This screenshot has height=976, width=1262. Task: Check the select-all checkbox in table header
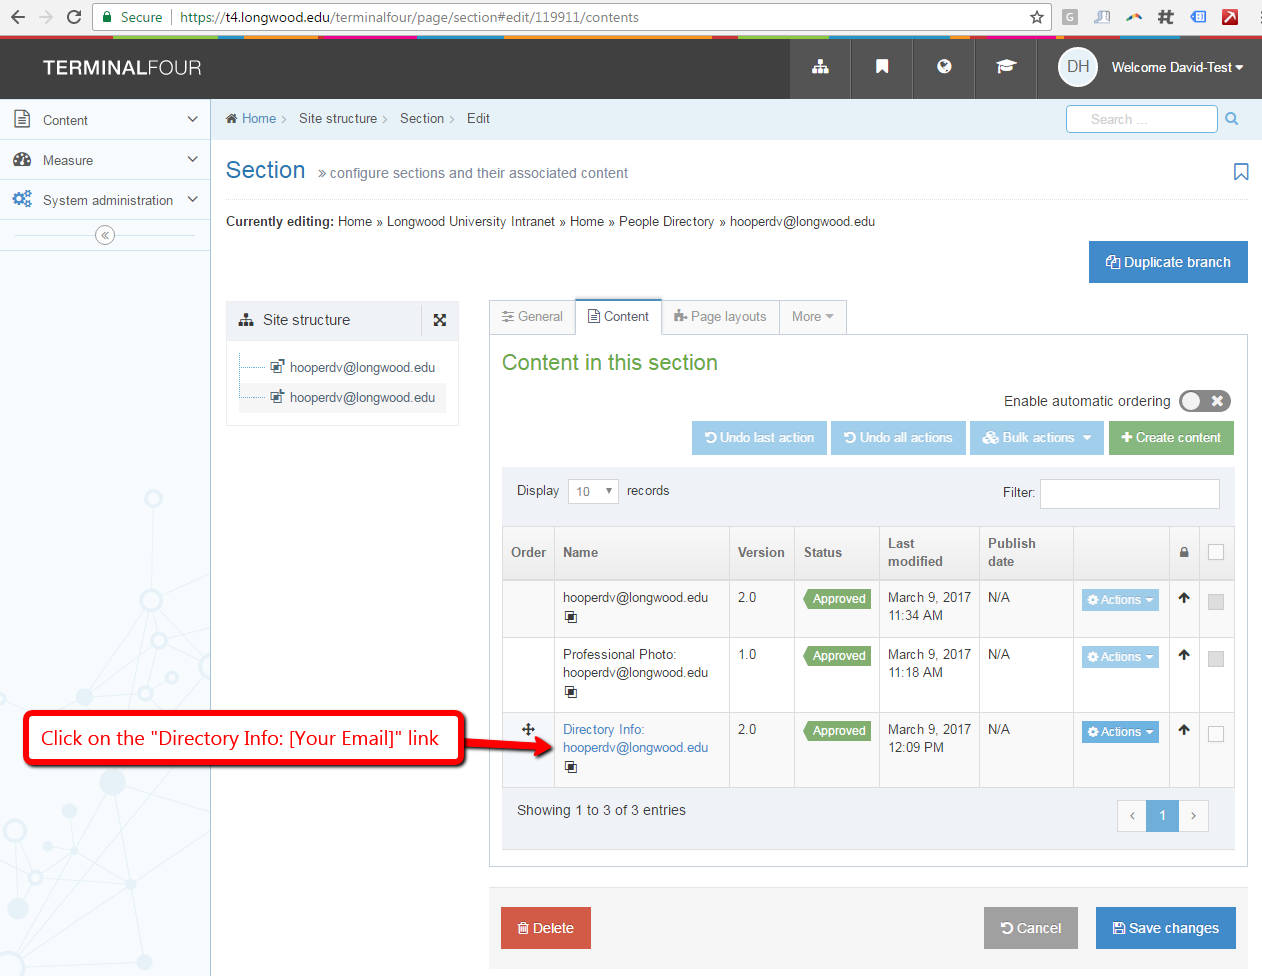[x=1216, y=552]
